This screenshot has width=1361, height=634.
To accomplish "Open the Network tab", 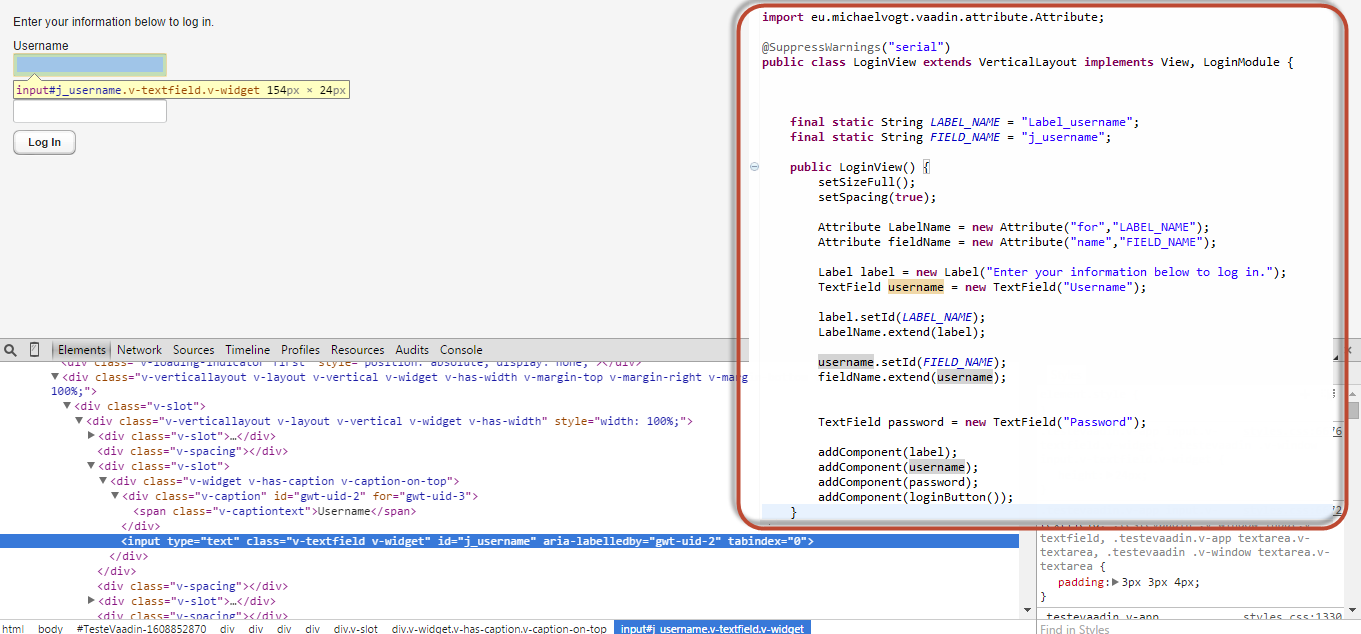I will [x=139, y=350].
